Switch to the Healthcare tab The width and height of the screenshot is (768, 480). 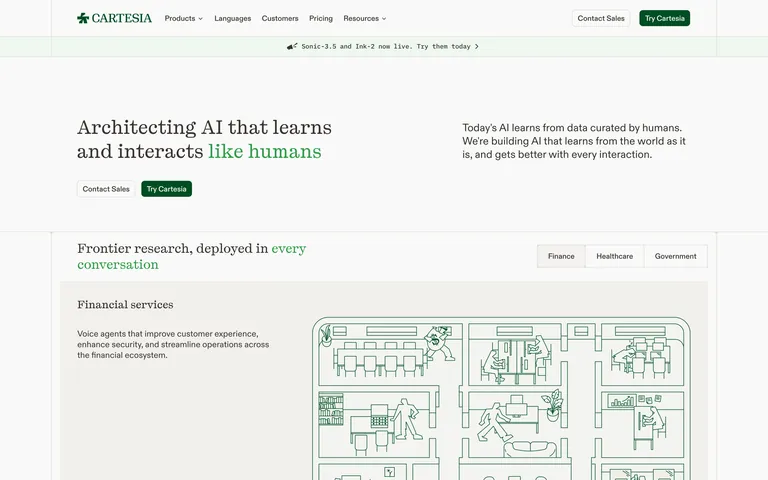[x=614, y=256]
